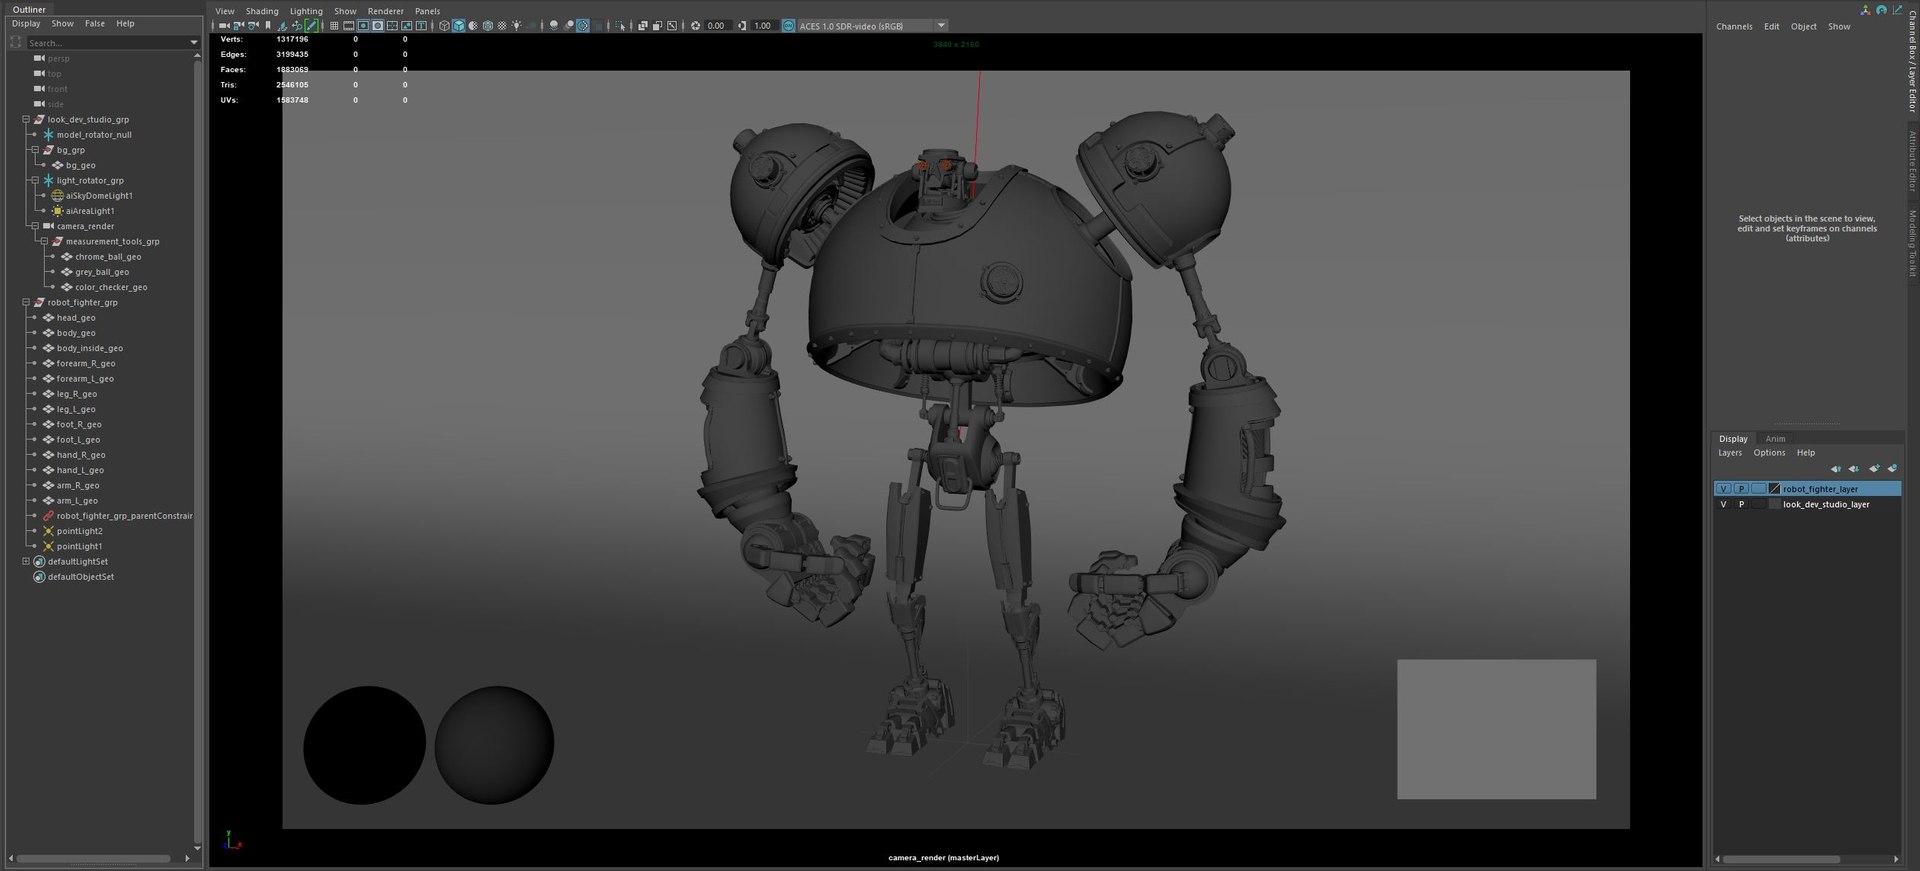1920x871 pixels.
Task: Collapse the look_dev_studio_grp node
Action: 26,119
